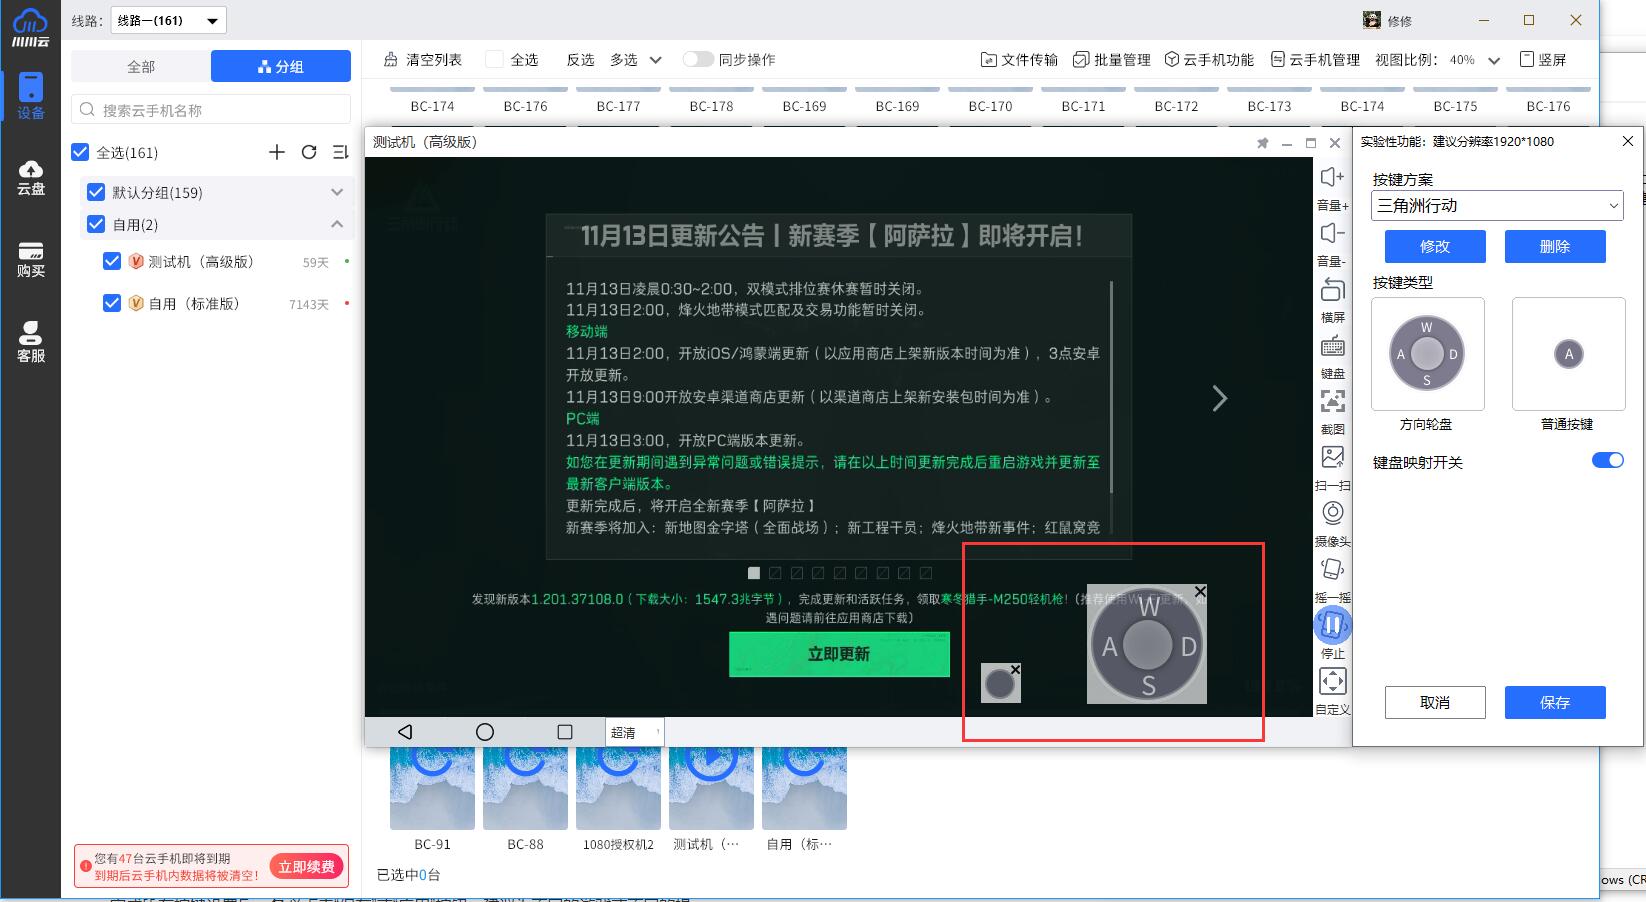Click the 搜索云手机名称 search field
Image resolution: width=1646 pixels, height=902 pixels.
click(x=211, y=110)
